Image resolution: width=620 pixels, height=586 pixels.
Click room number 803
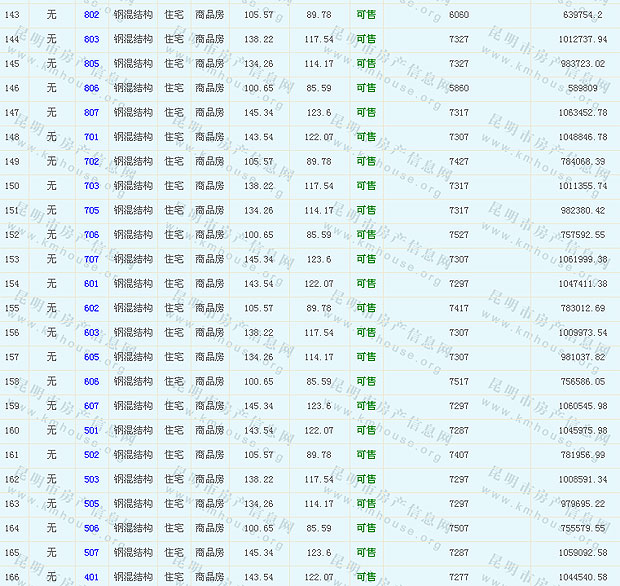pos(91,39)
